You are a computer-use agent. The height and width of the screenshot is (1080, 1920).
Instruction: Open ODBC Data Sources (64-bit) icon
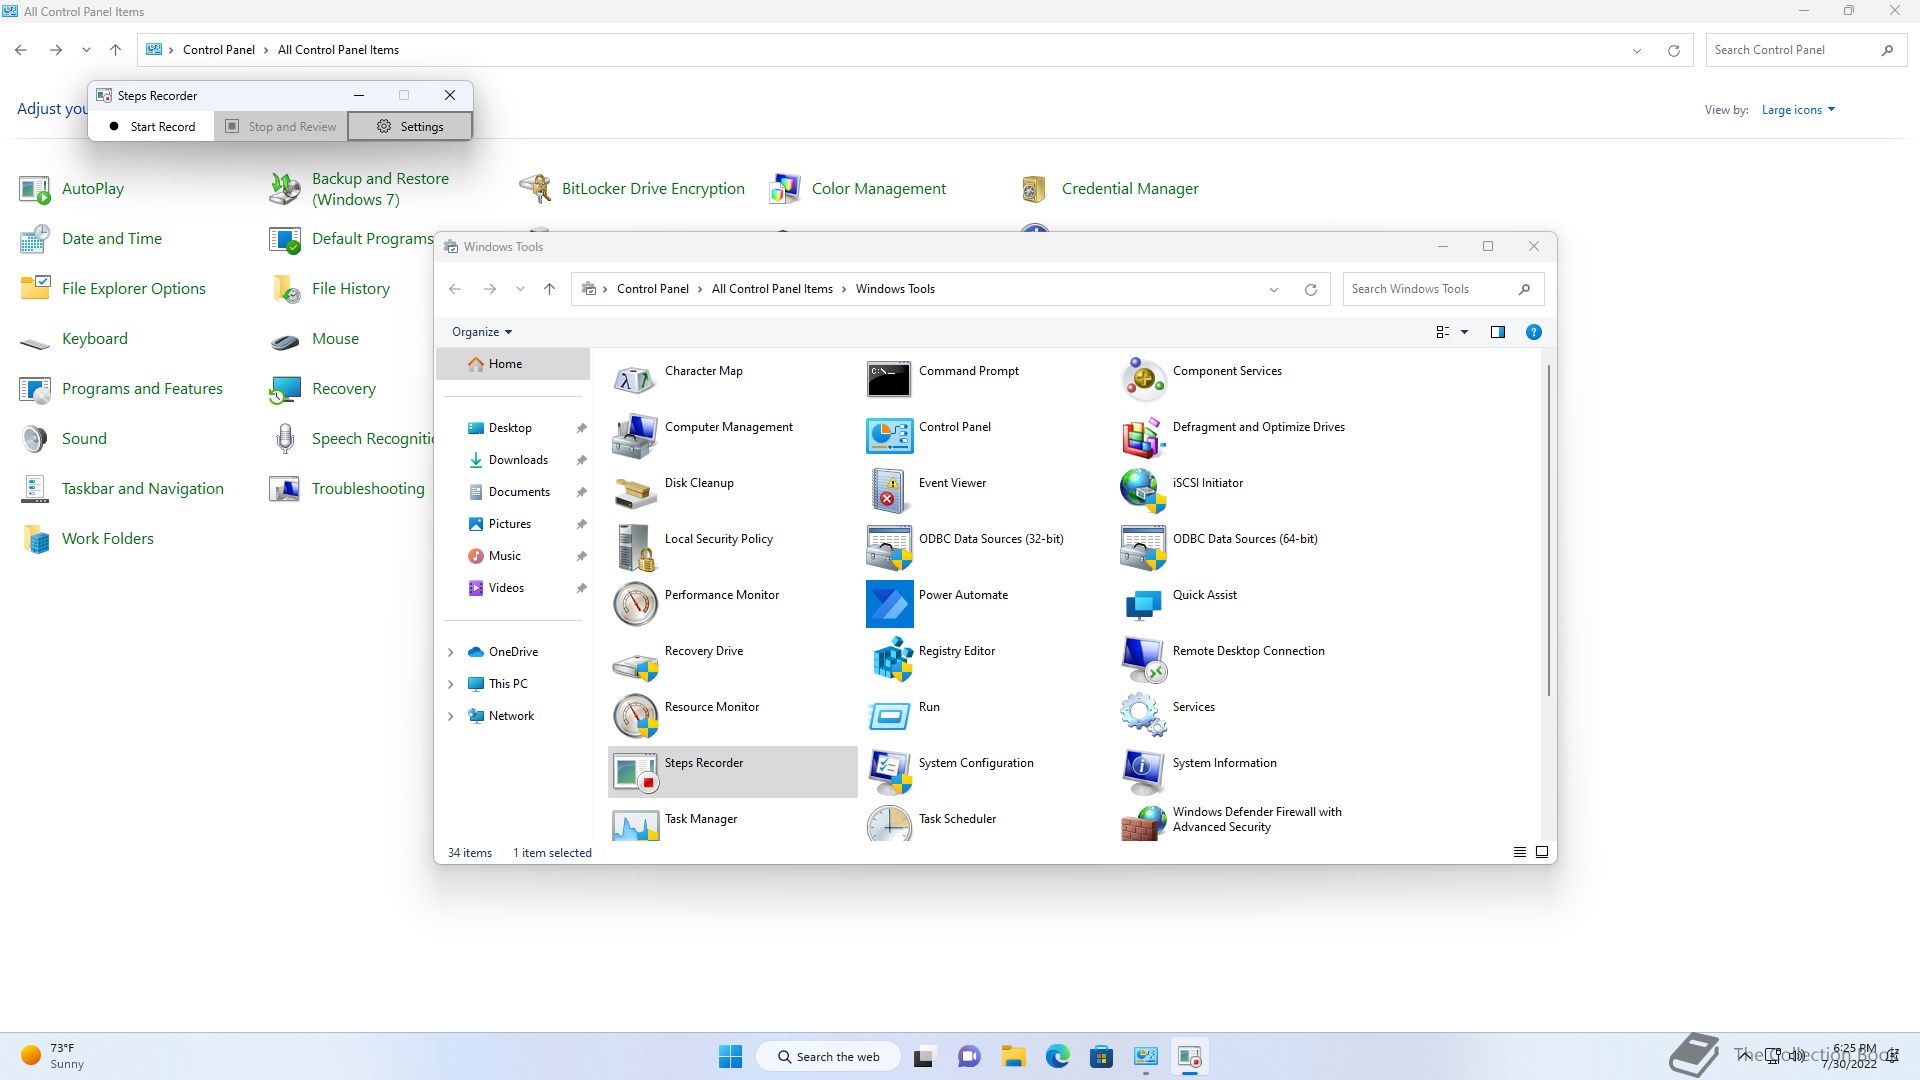[x=1143, y=548]
